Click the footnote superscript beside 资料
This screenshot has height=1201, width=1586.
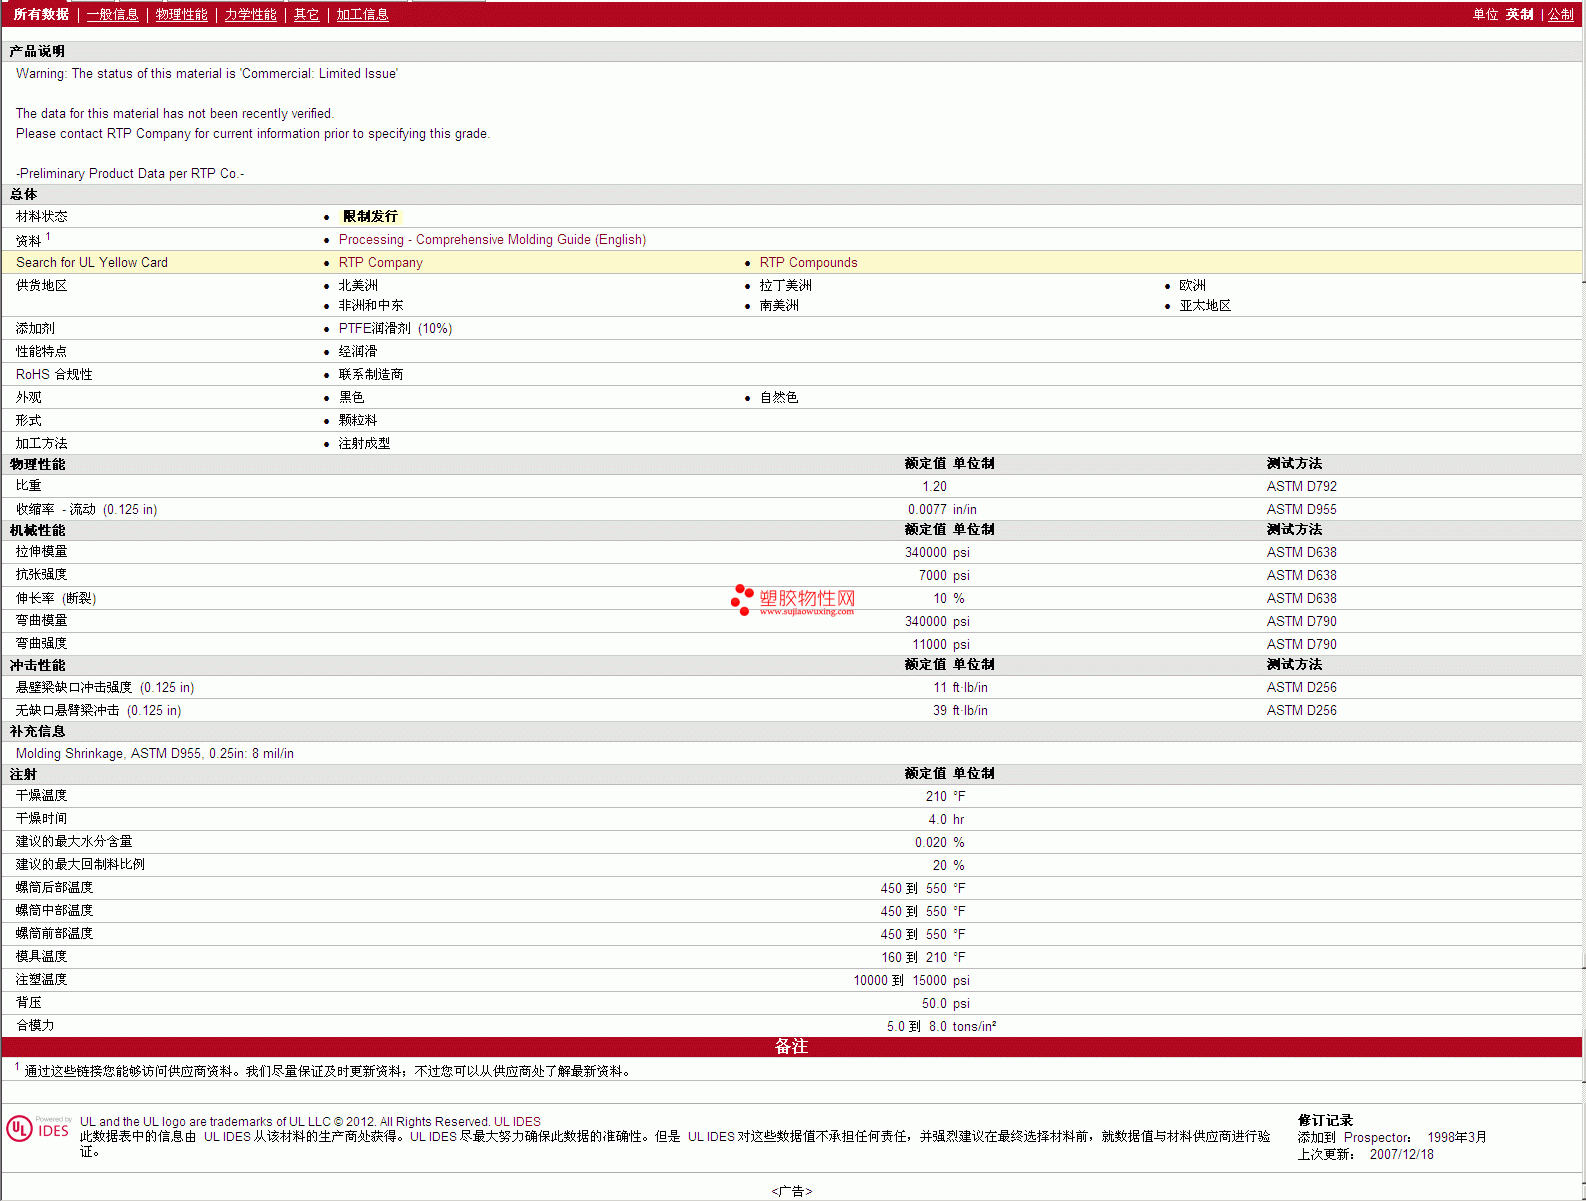(x=48, y=237)
